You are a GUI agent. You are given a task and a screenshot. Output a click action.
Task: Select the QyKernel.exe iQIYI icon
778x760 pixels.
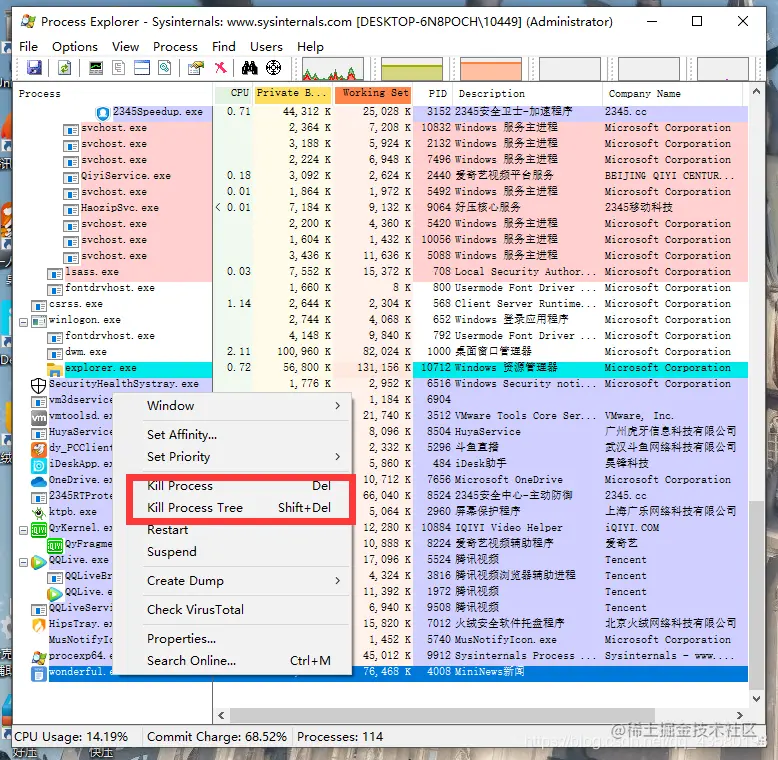pos(39,530)
